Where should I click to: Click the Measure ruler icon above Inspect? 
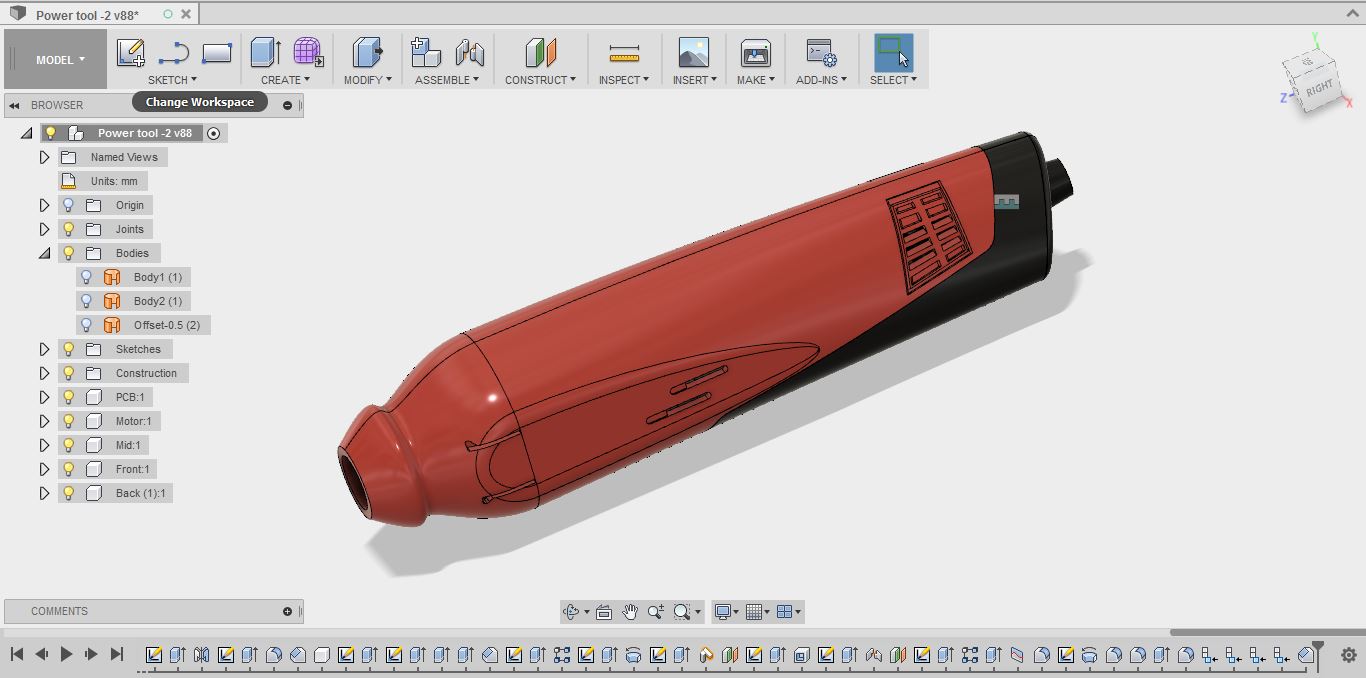click(x=623, y=53)
